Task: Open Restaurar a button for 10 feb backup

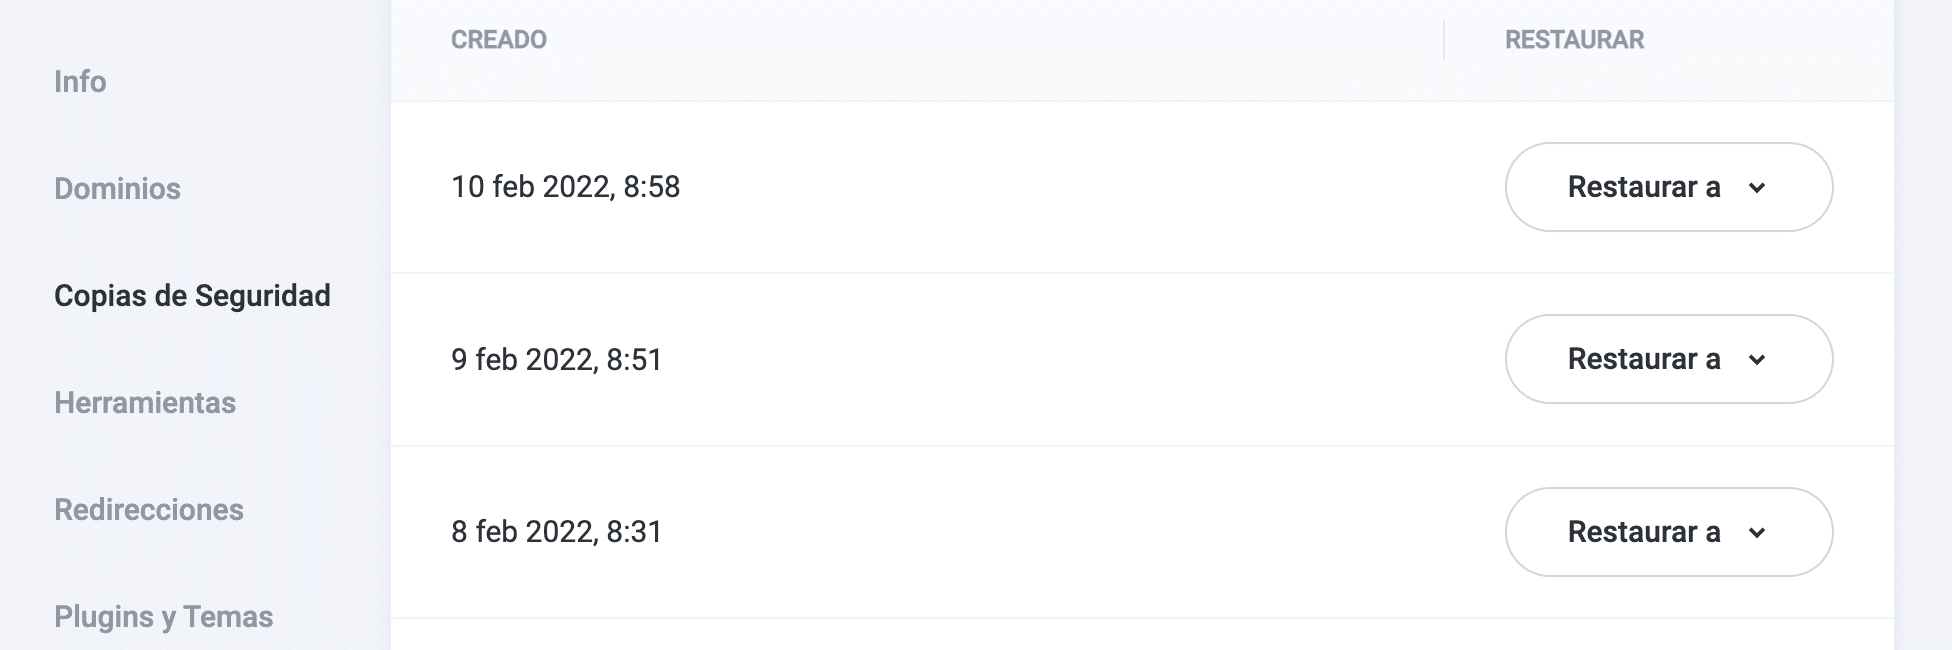Action: click(1644, 187)
